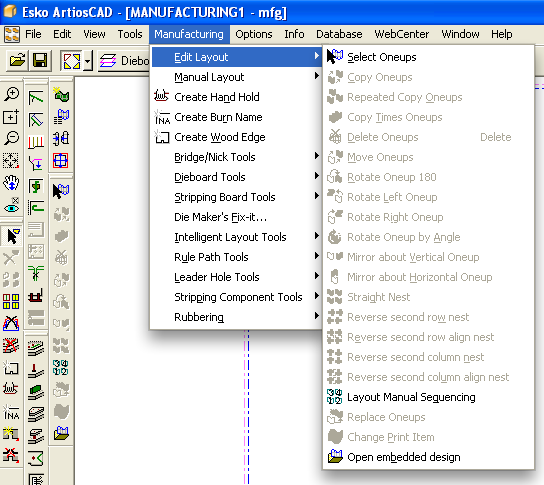This screenshot has height=485, width=544.
Task: Choose Layout Manual Sequencing in submenu
Action: (428, 397)
